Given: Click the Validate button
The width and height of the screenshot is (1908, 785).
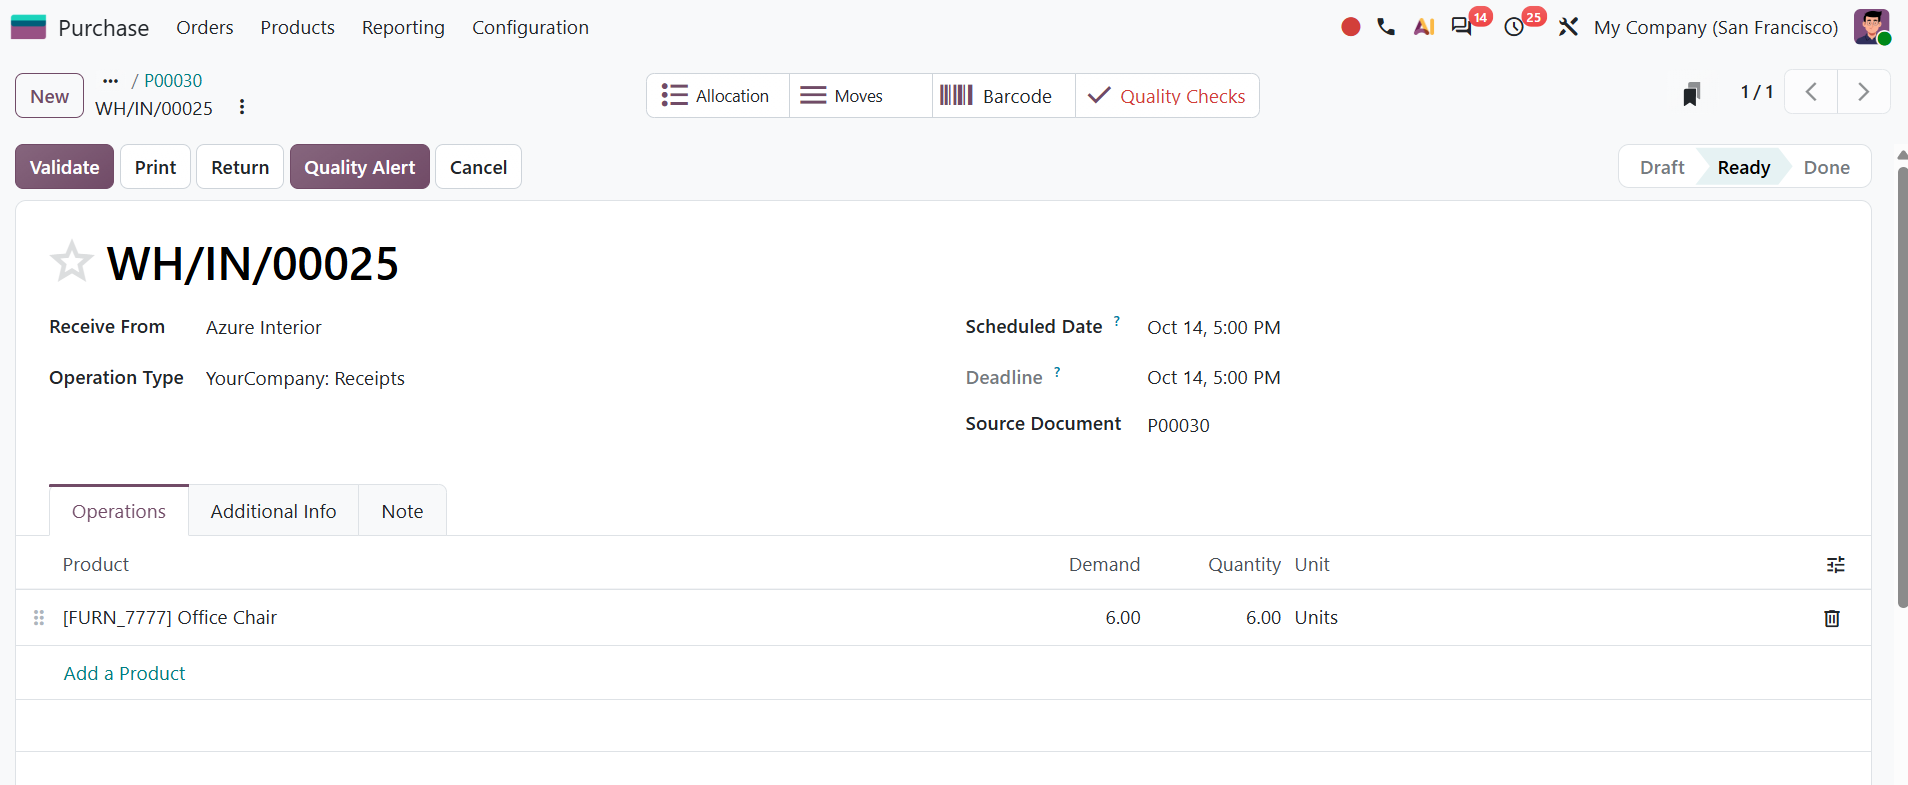Looking at the screenshot, I should (x=64, y=167).
